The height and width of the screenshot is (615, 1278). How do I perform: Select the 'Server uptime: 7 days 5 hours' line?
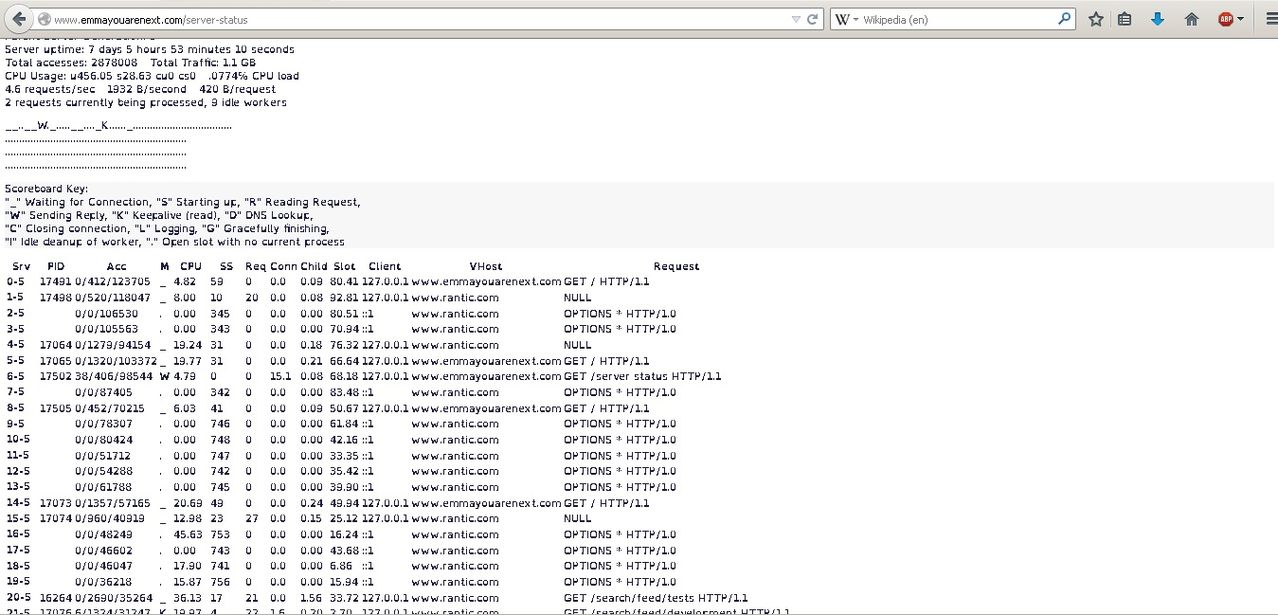click(150, 49)
